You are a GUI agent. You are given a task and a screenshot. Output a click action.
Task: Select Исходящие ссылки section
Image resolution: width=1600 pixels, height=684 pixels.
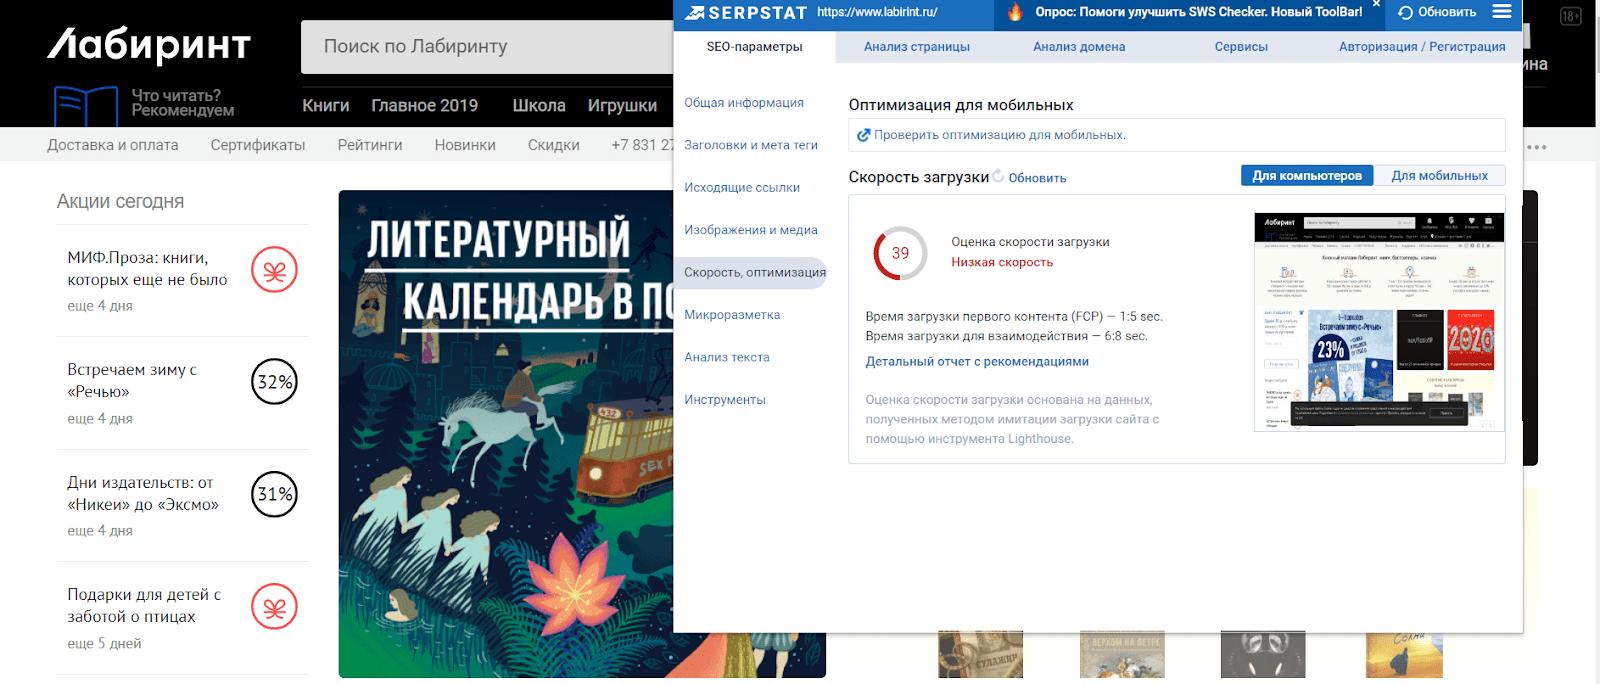(x=742, y=187)
